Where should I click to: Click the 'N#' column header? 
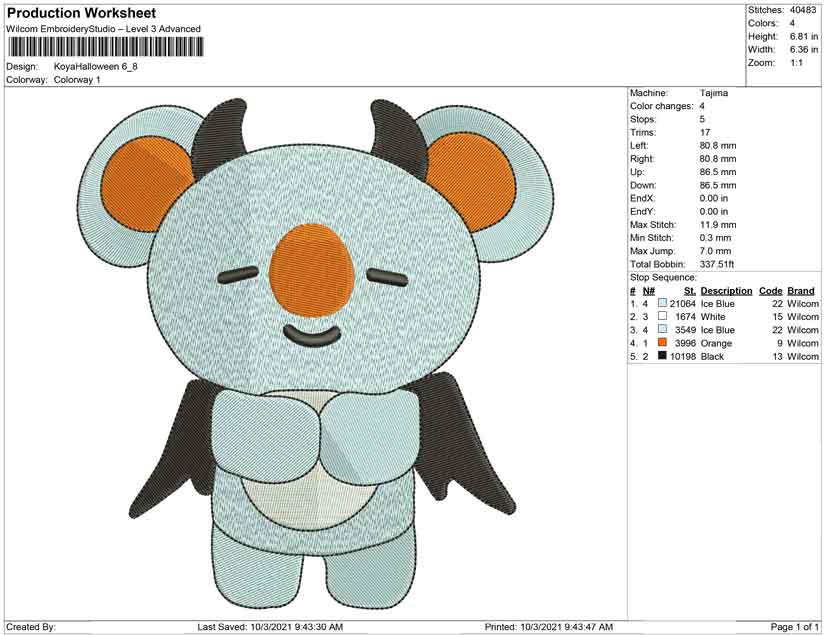pos(649,291)
